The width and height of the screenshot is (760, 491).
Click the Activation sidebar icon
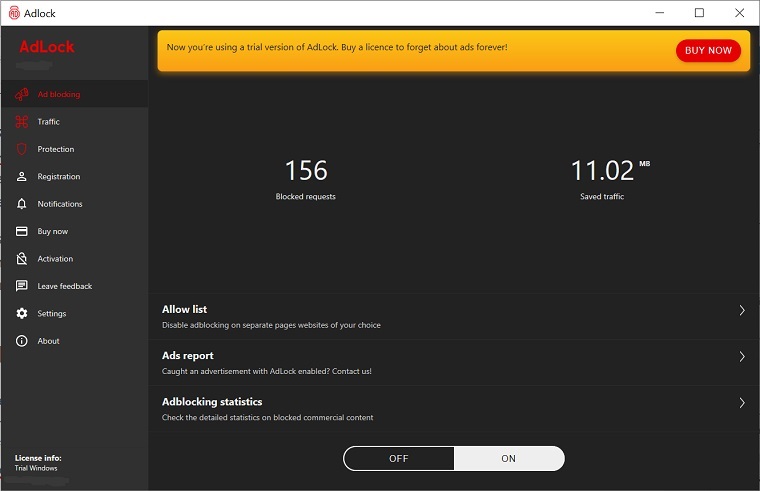coord(21,259)
